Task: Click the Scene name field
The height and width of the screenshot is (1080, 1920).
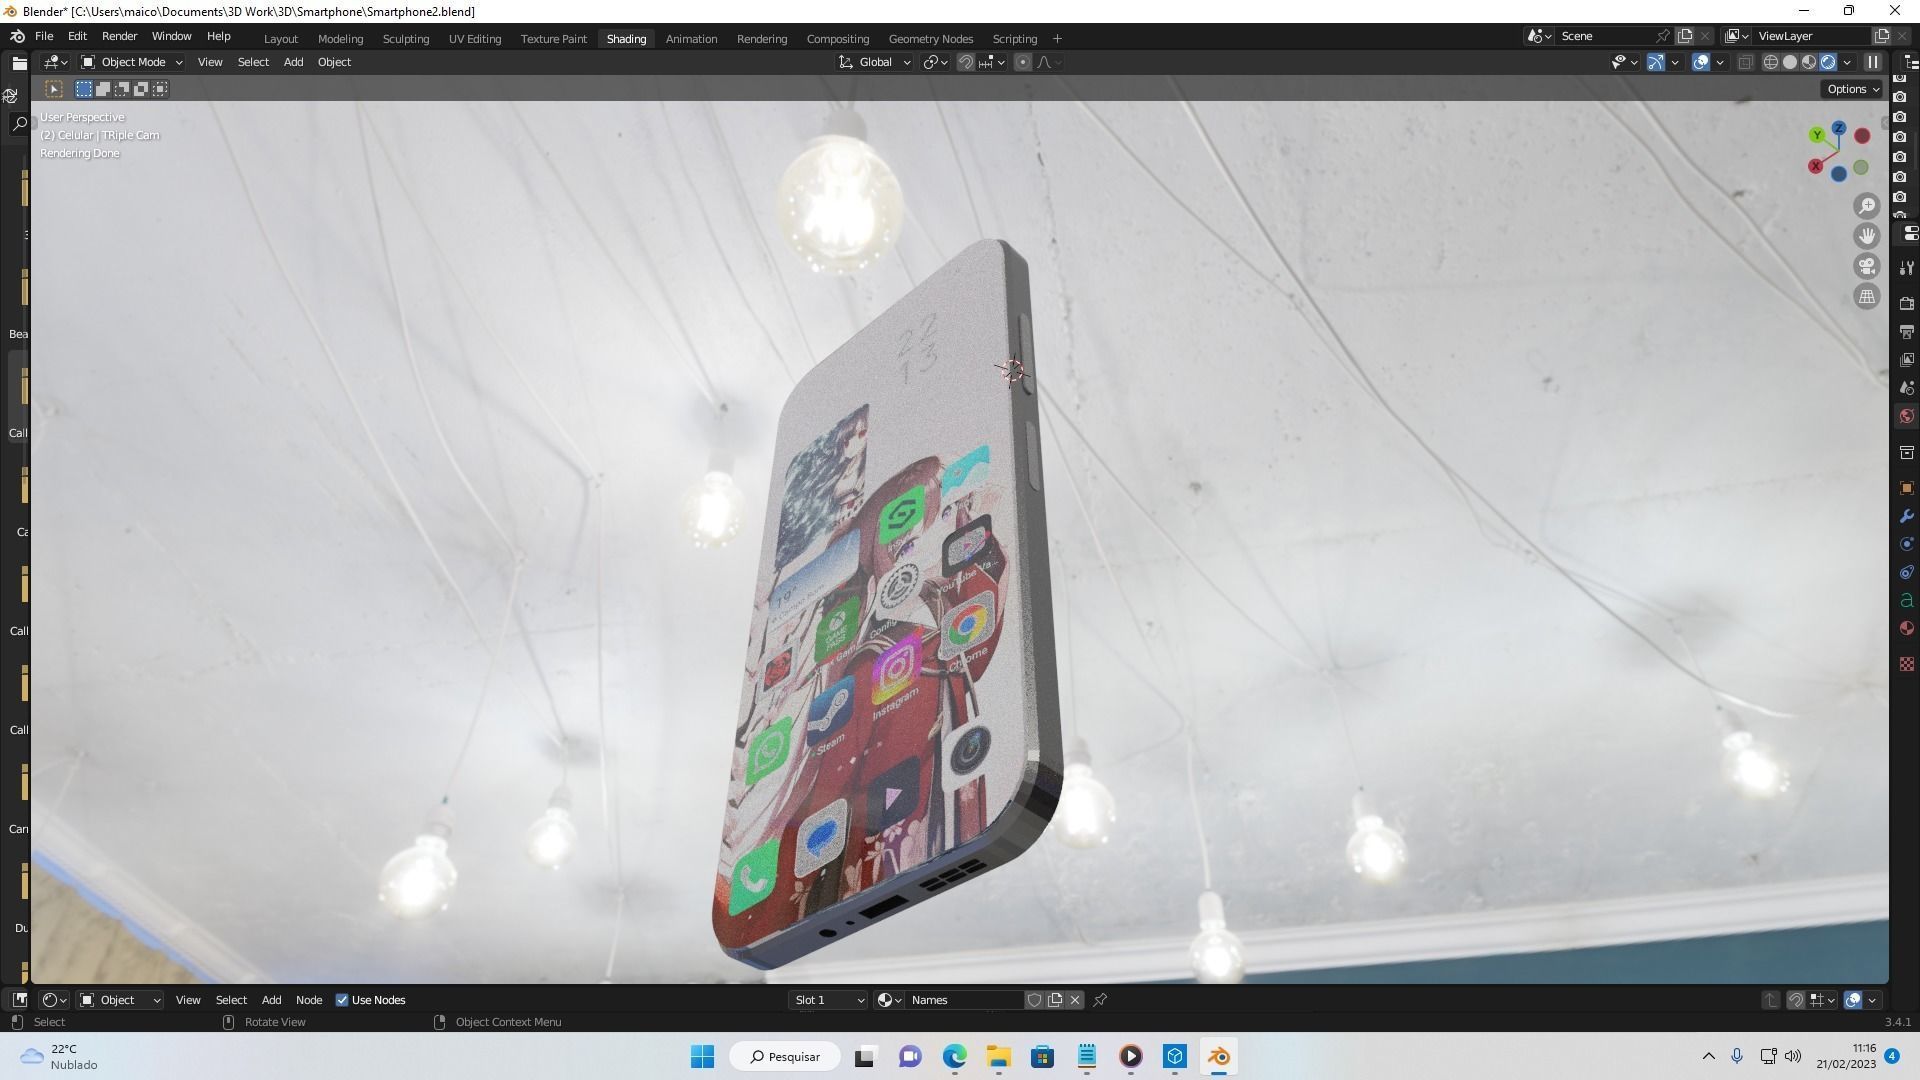Action: click(1604, 36)
